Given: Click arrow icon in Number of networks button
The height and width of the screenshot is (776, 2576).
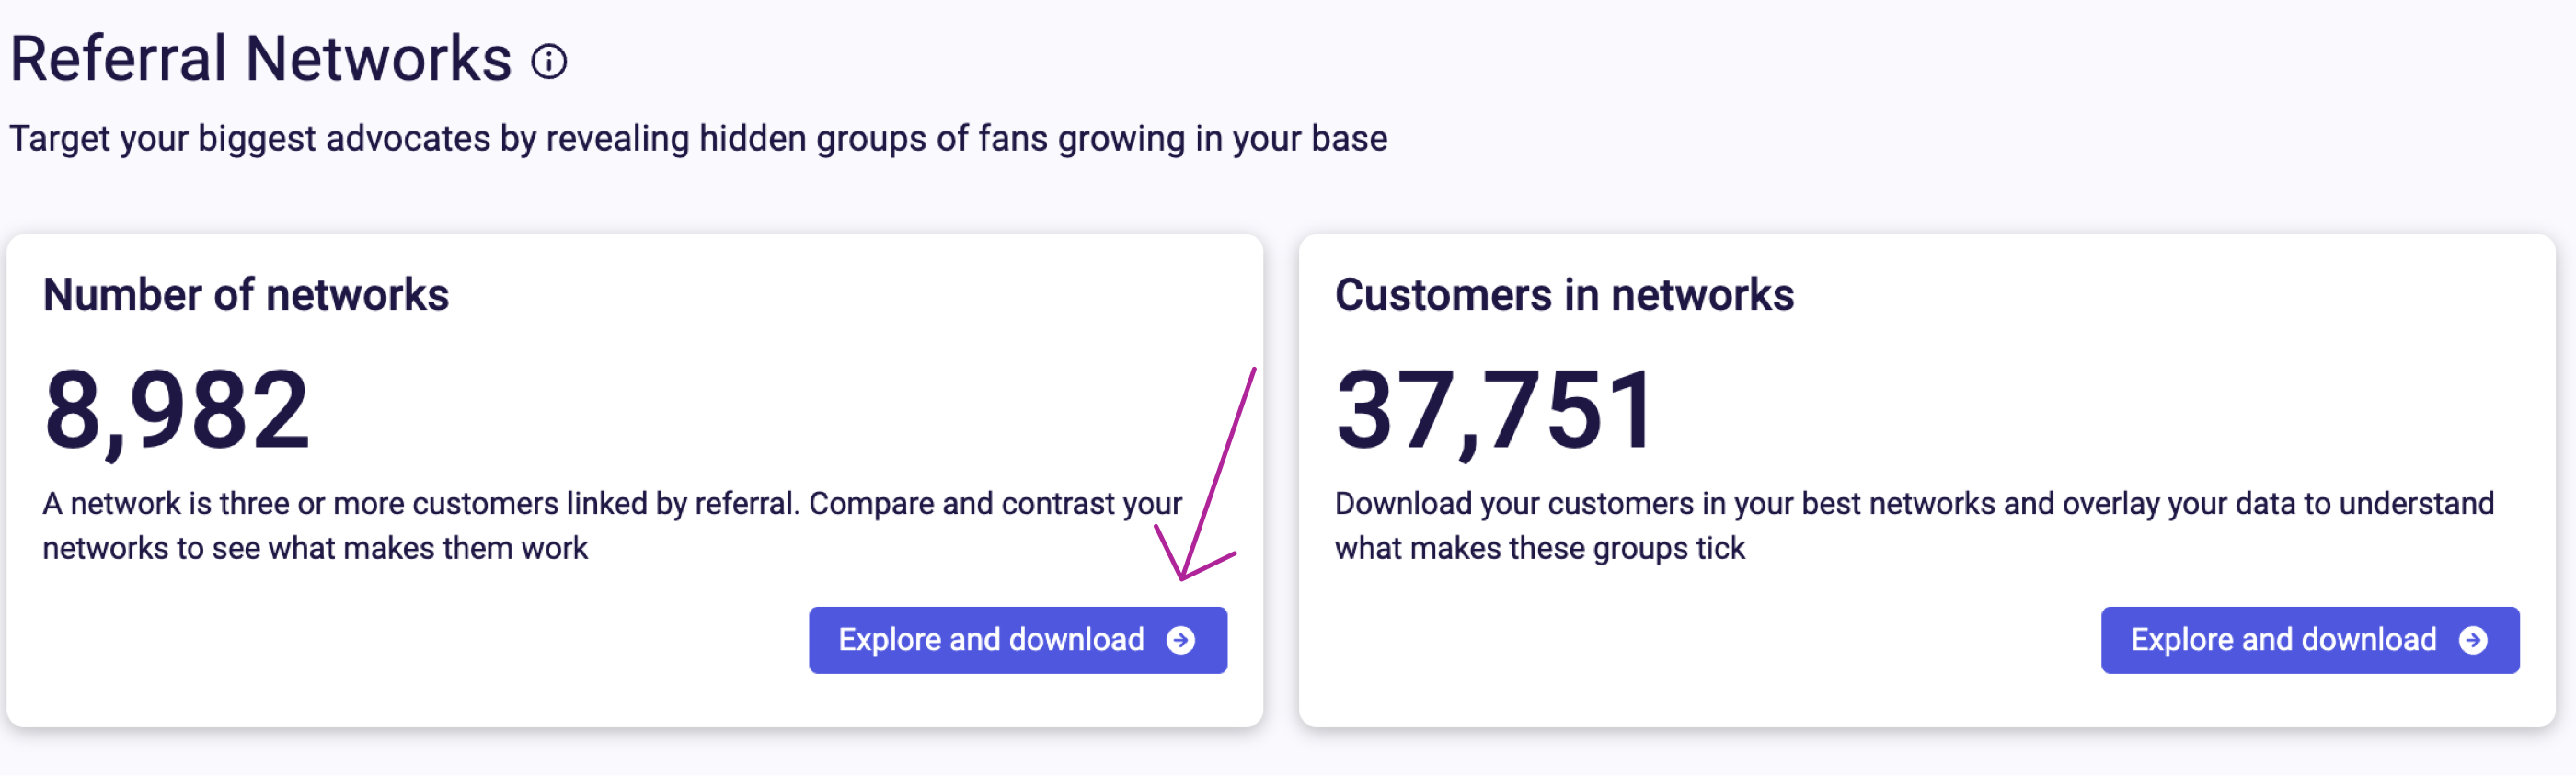Looking at the screenshot, I should pyautogui.click(x=1181, y=640).
